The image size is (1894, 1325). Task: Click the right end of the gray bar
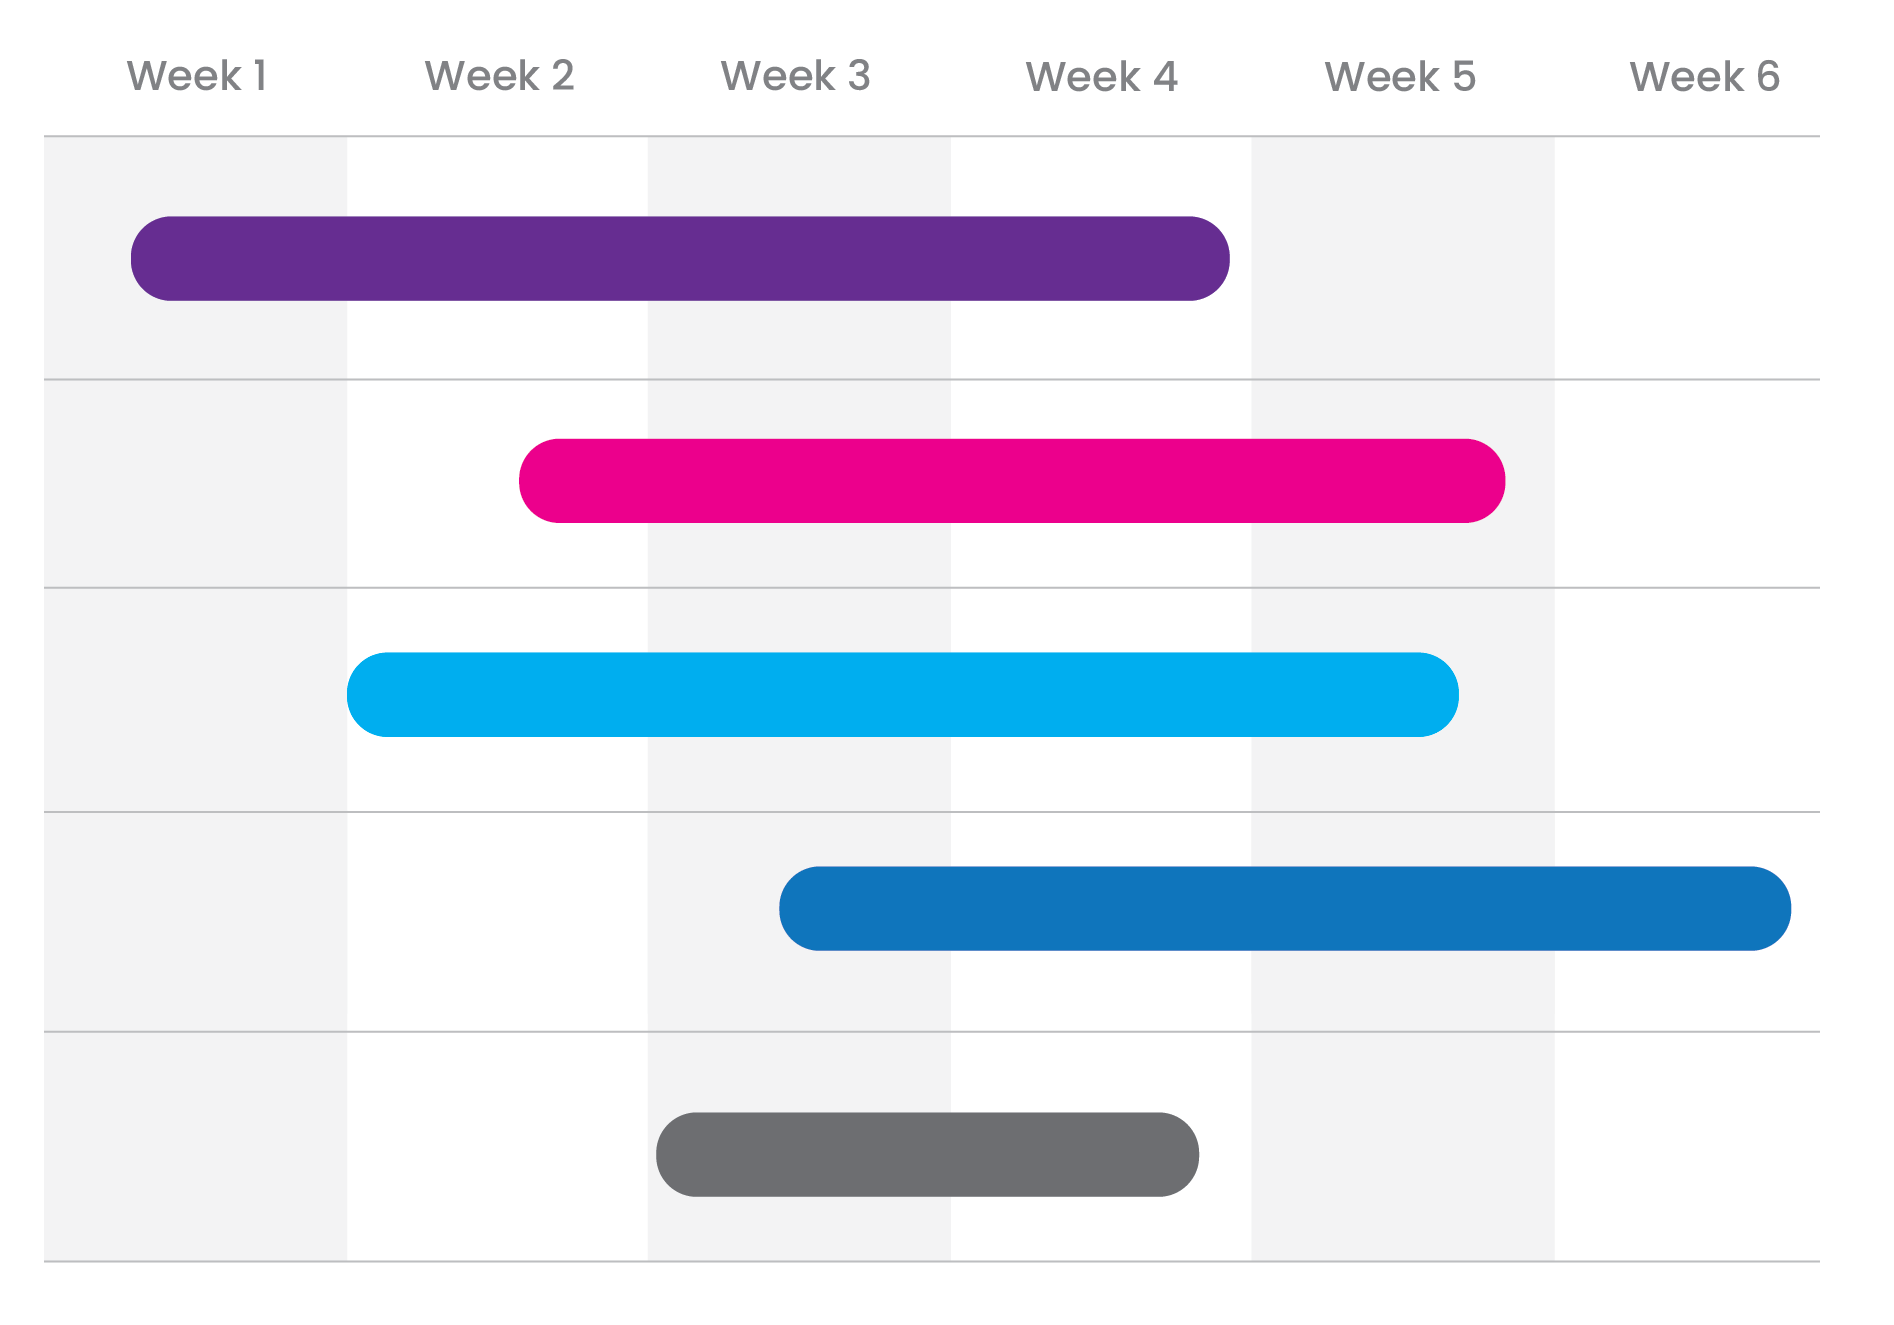coord(1180,1154)
